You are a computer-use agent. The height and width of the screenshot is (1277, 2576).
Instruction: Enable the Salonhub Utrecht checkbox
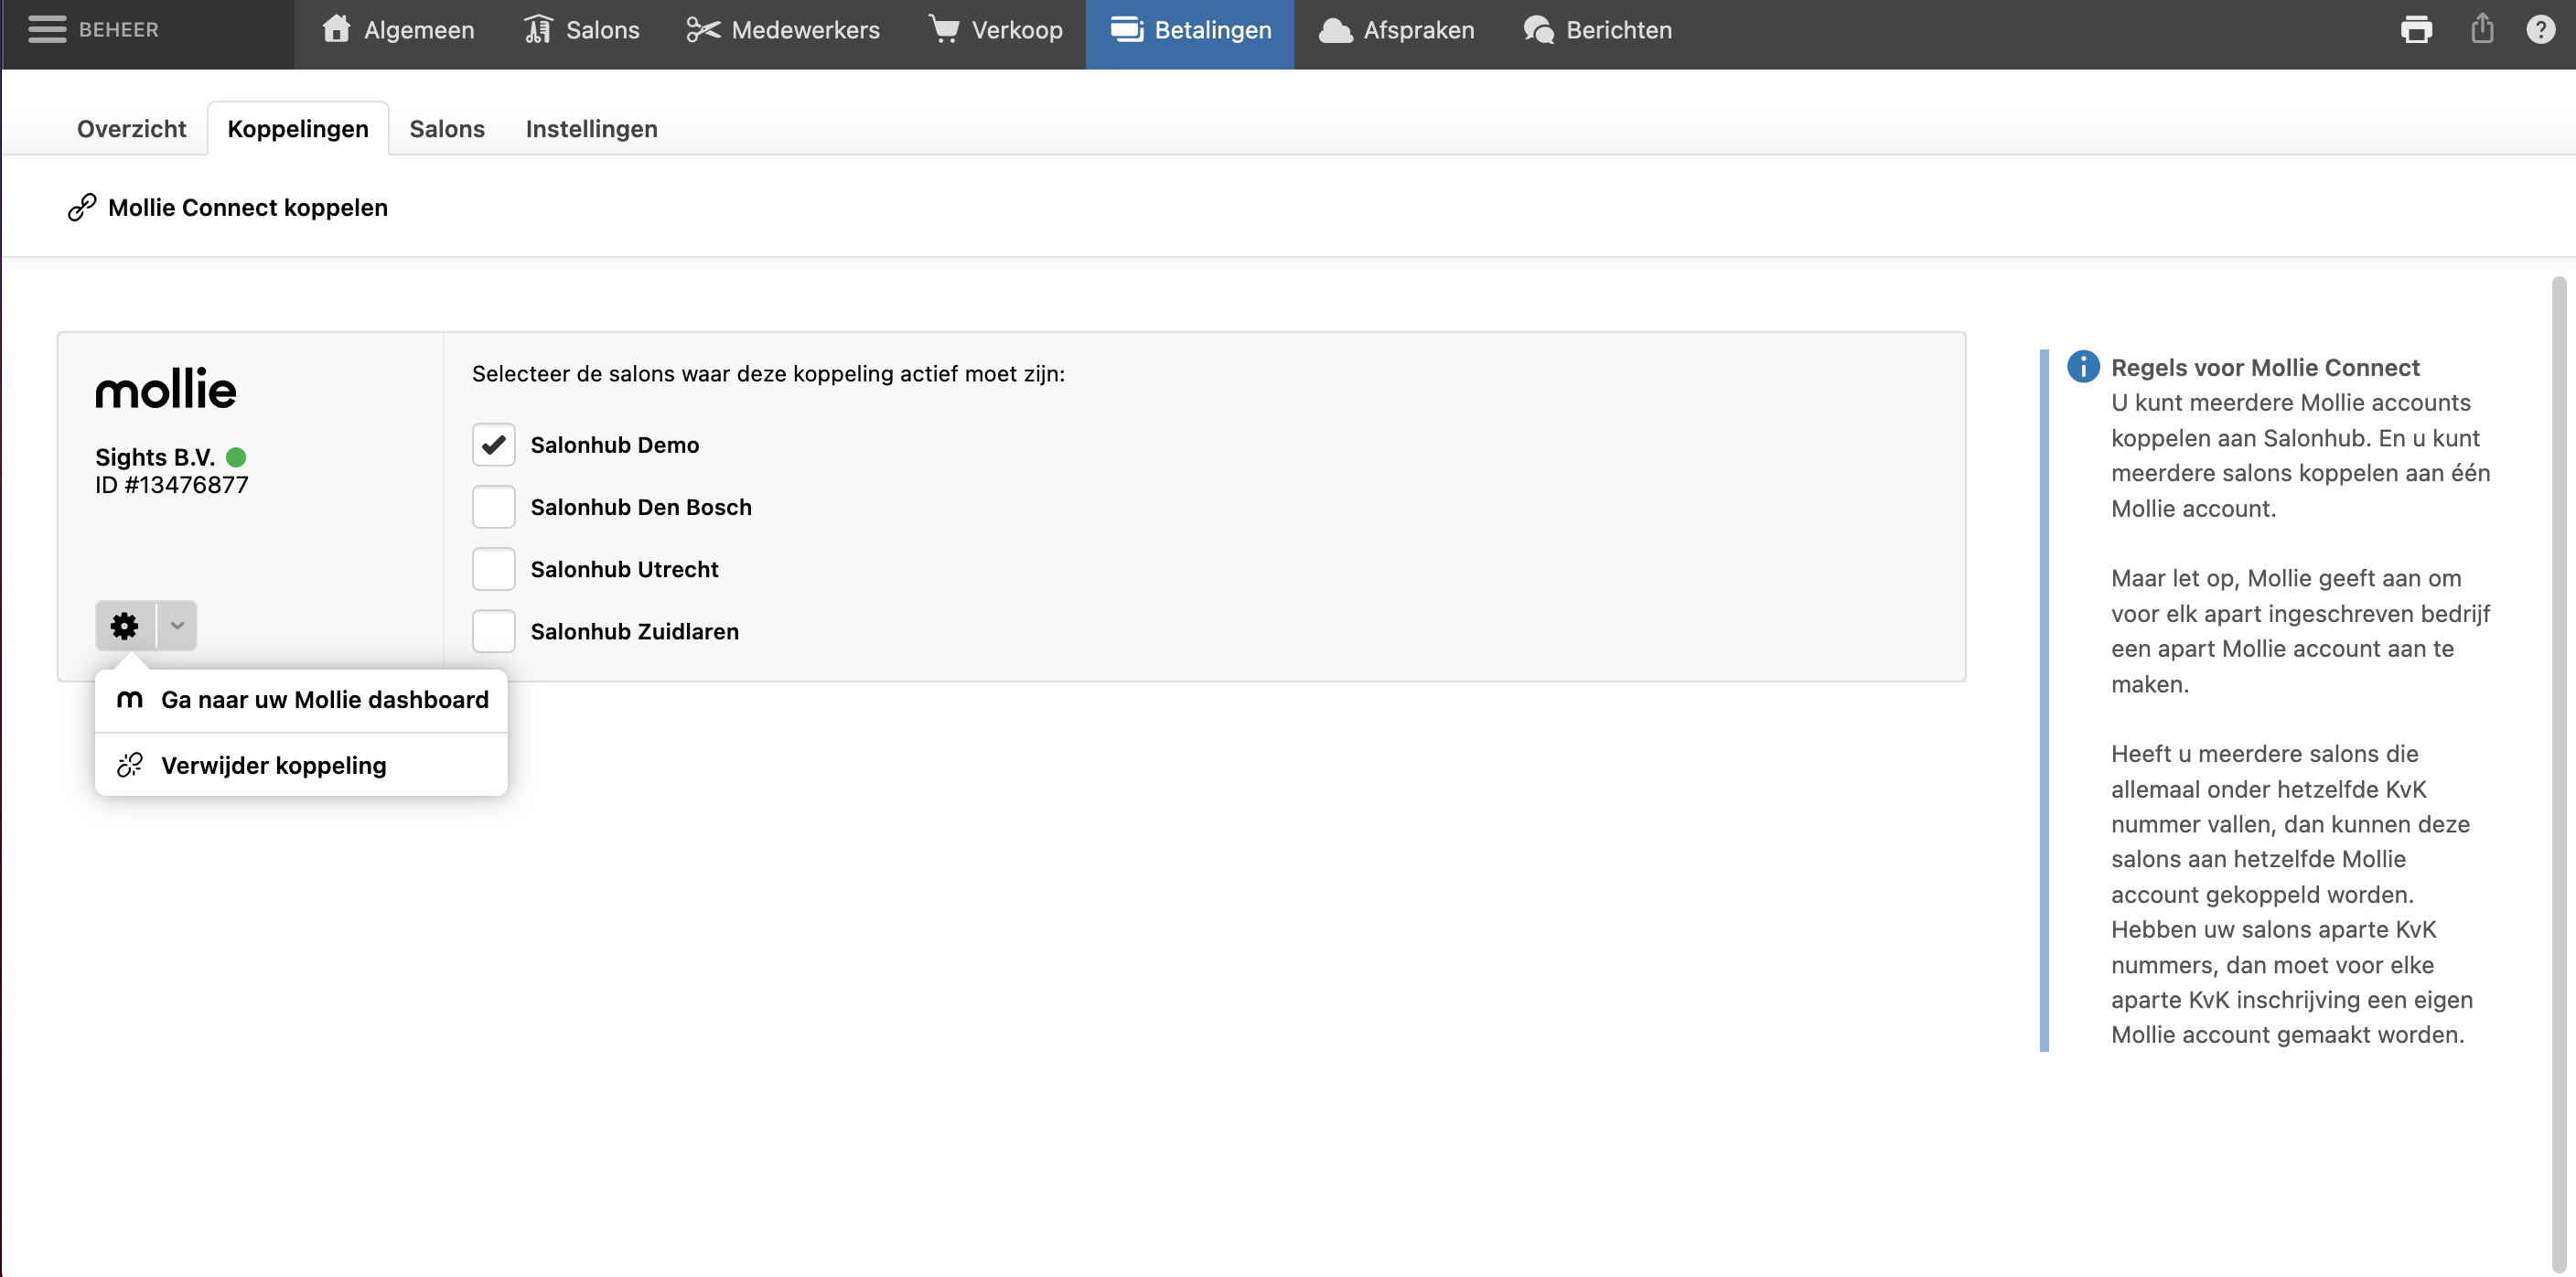click(x=494, y=569)
